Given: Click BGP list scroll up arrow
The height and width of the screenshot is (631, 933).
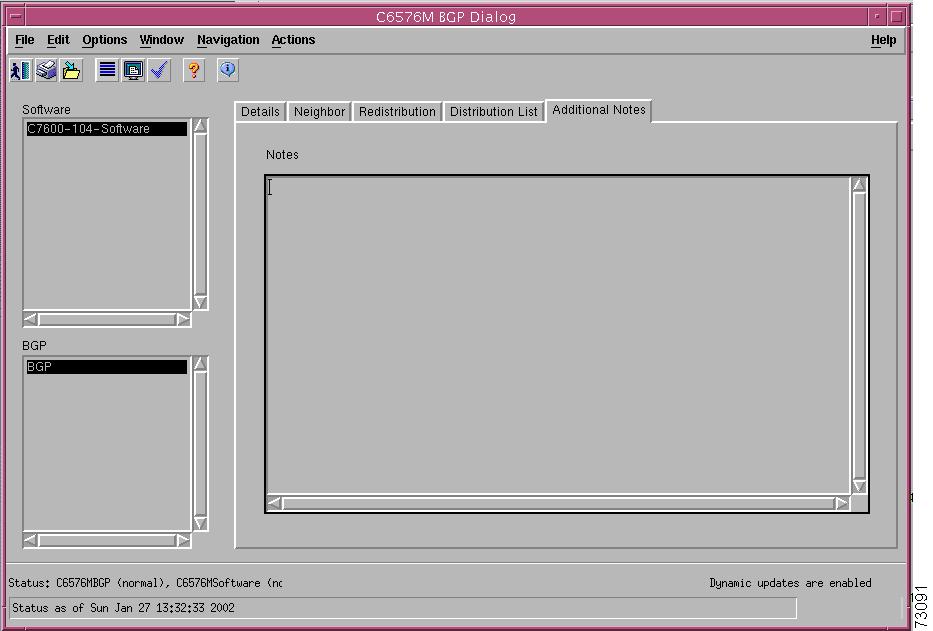Looking at the screenshot, I should pos(201,364).
